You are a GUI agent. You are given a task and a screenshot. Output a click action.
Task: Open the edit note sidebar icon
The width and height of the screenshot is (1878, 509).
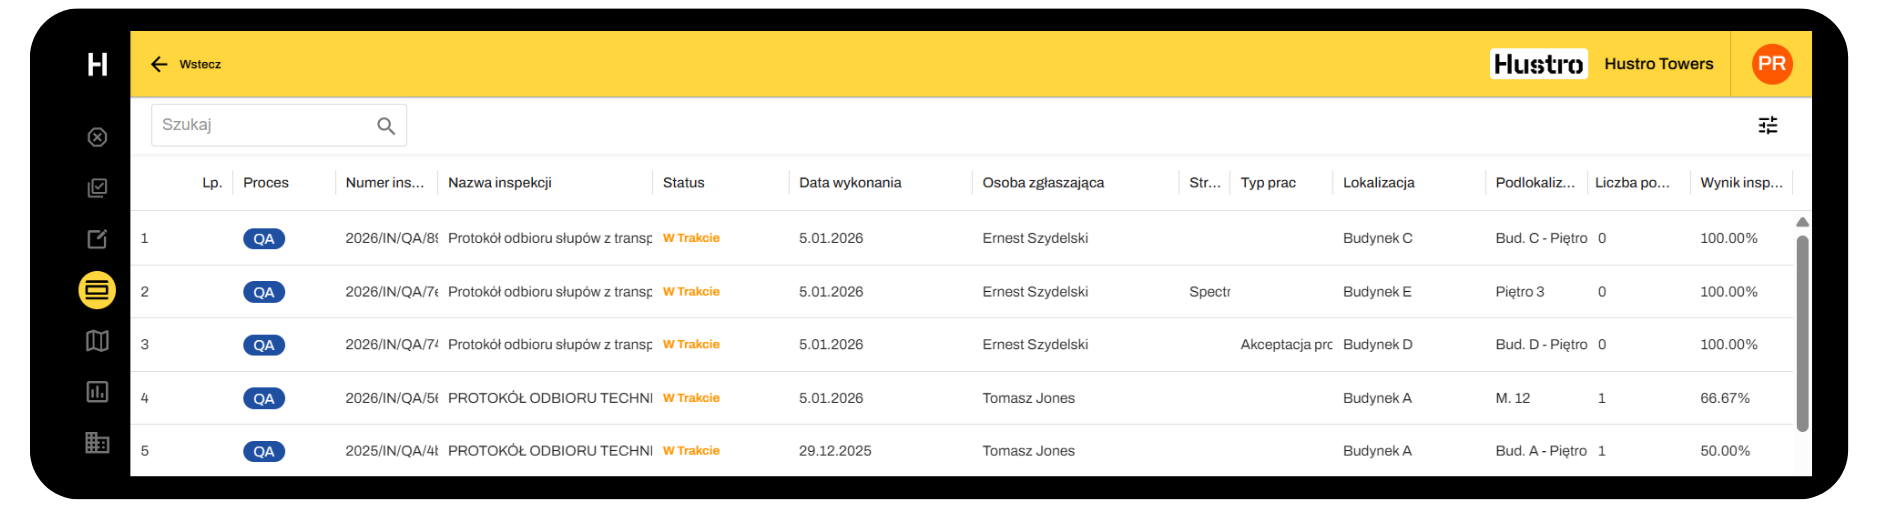point(97,239)
